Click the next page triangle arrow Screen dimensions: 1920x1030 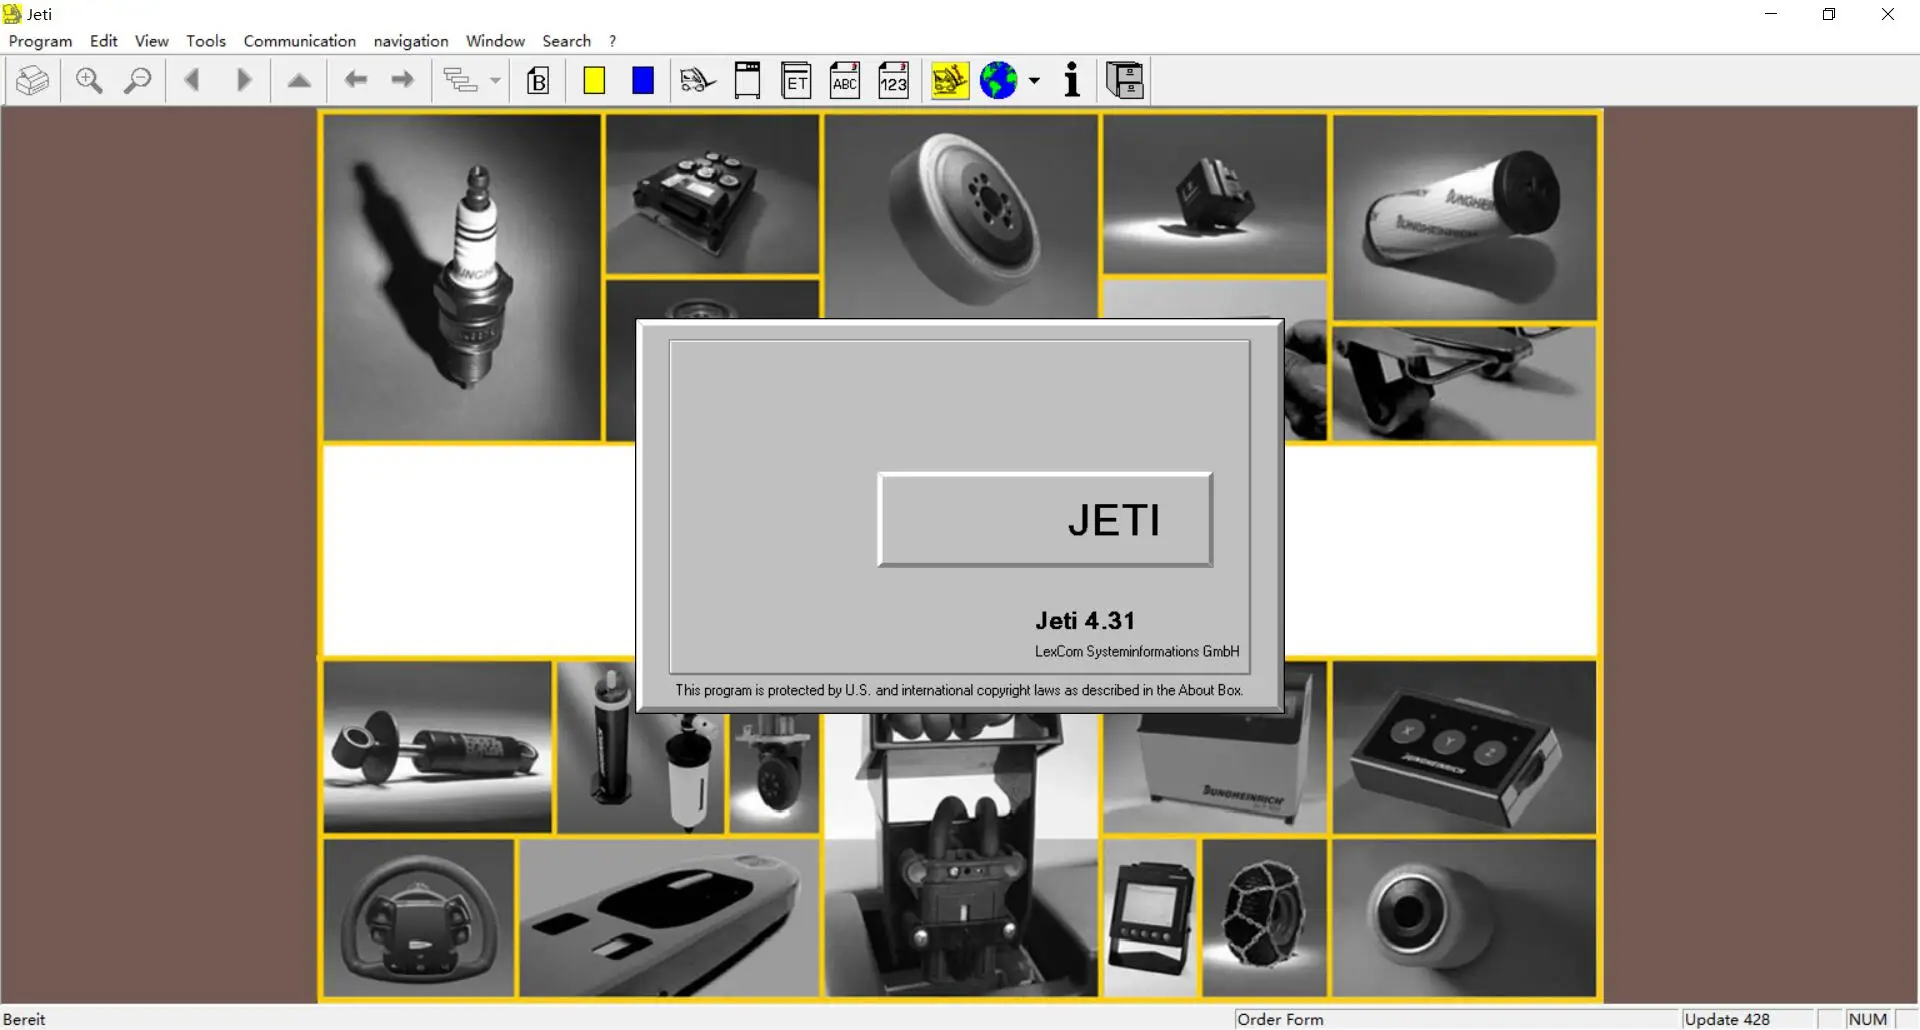[x=243, y=81]
